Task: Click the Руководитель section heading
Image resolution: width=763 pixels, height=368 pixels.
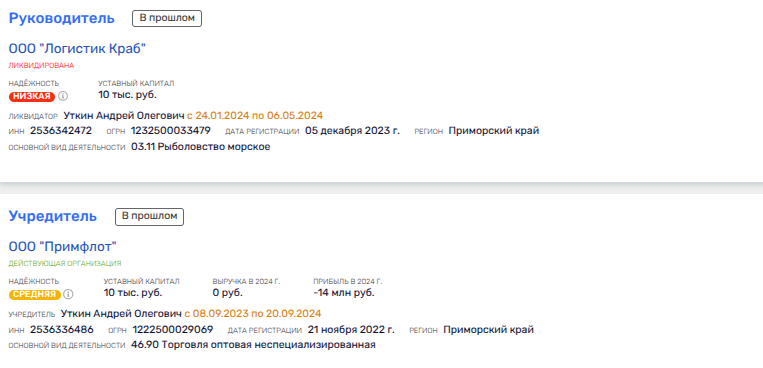Action: tap(62, 18)
